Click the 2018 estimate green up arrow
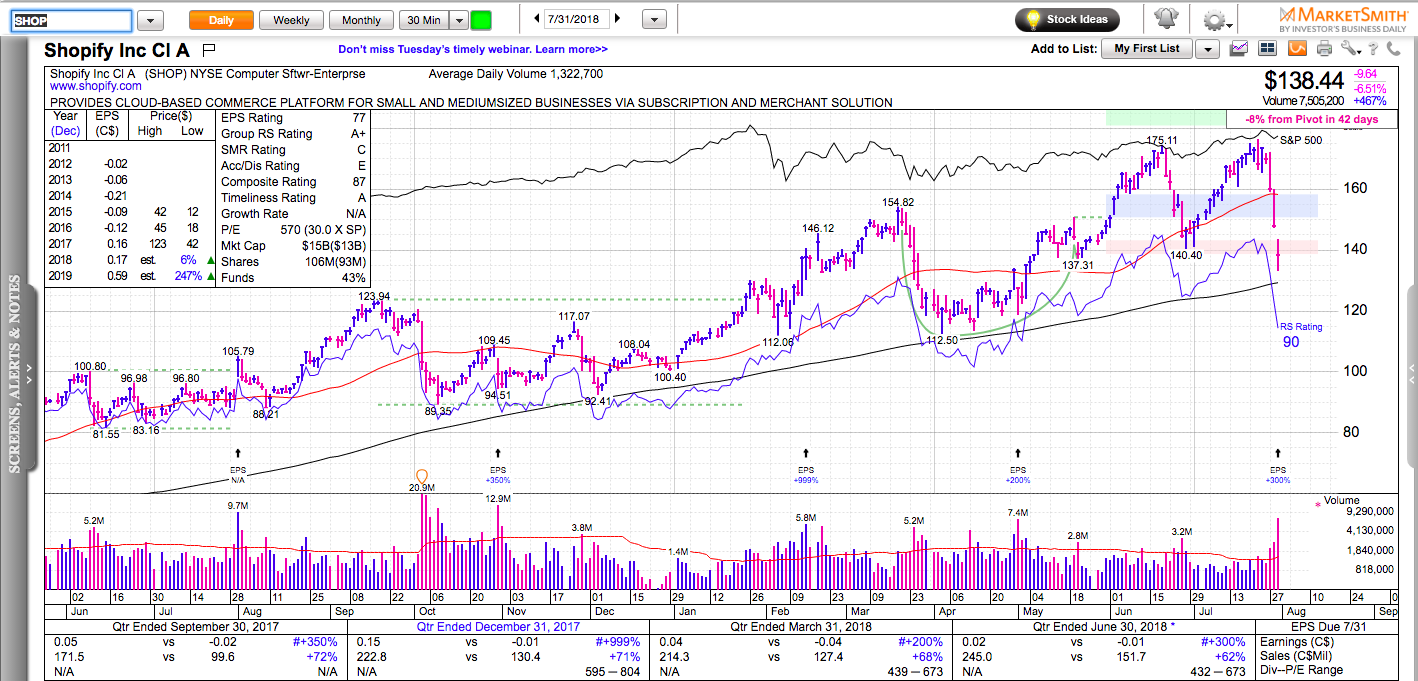Viewport: 1418px width, 681px height. tap(209, 261)
